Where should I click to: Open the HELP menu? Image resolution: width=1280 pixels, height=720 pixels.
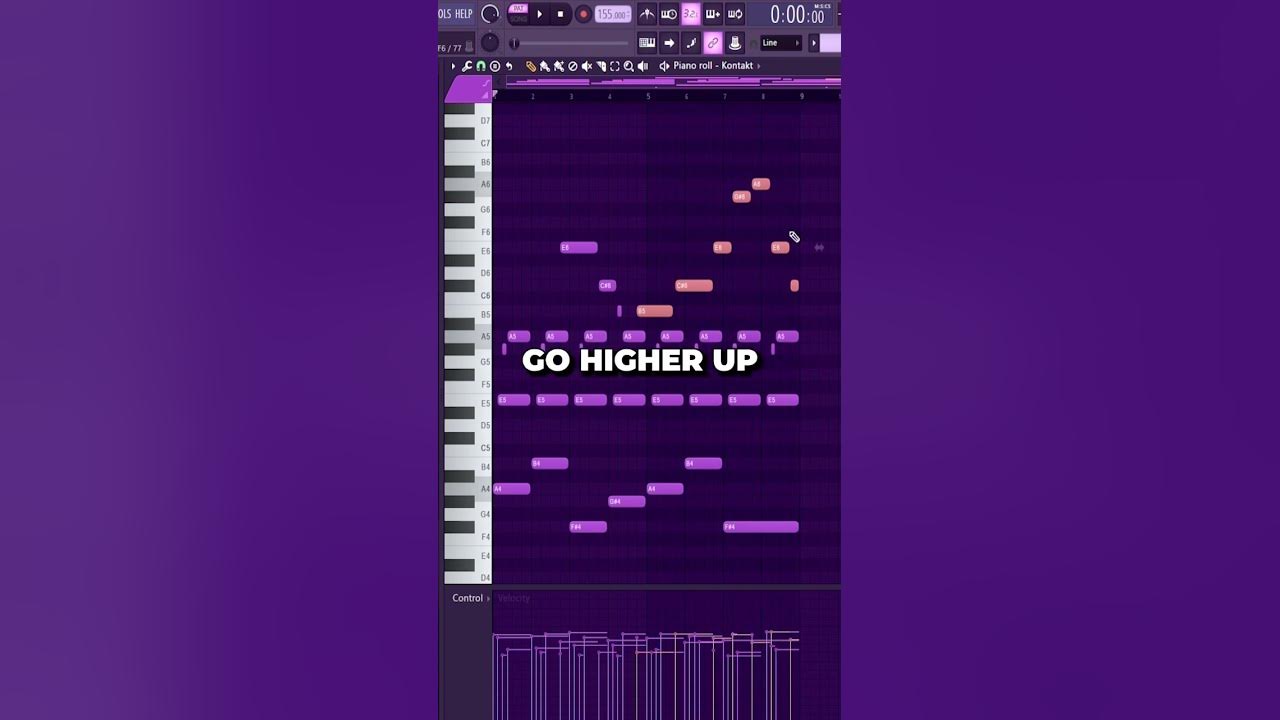(x=464, y=14)
